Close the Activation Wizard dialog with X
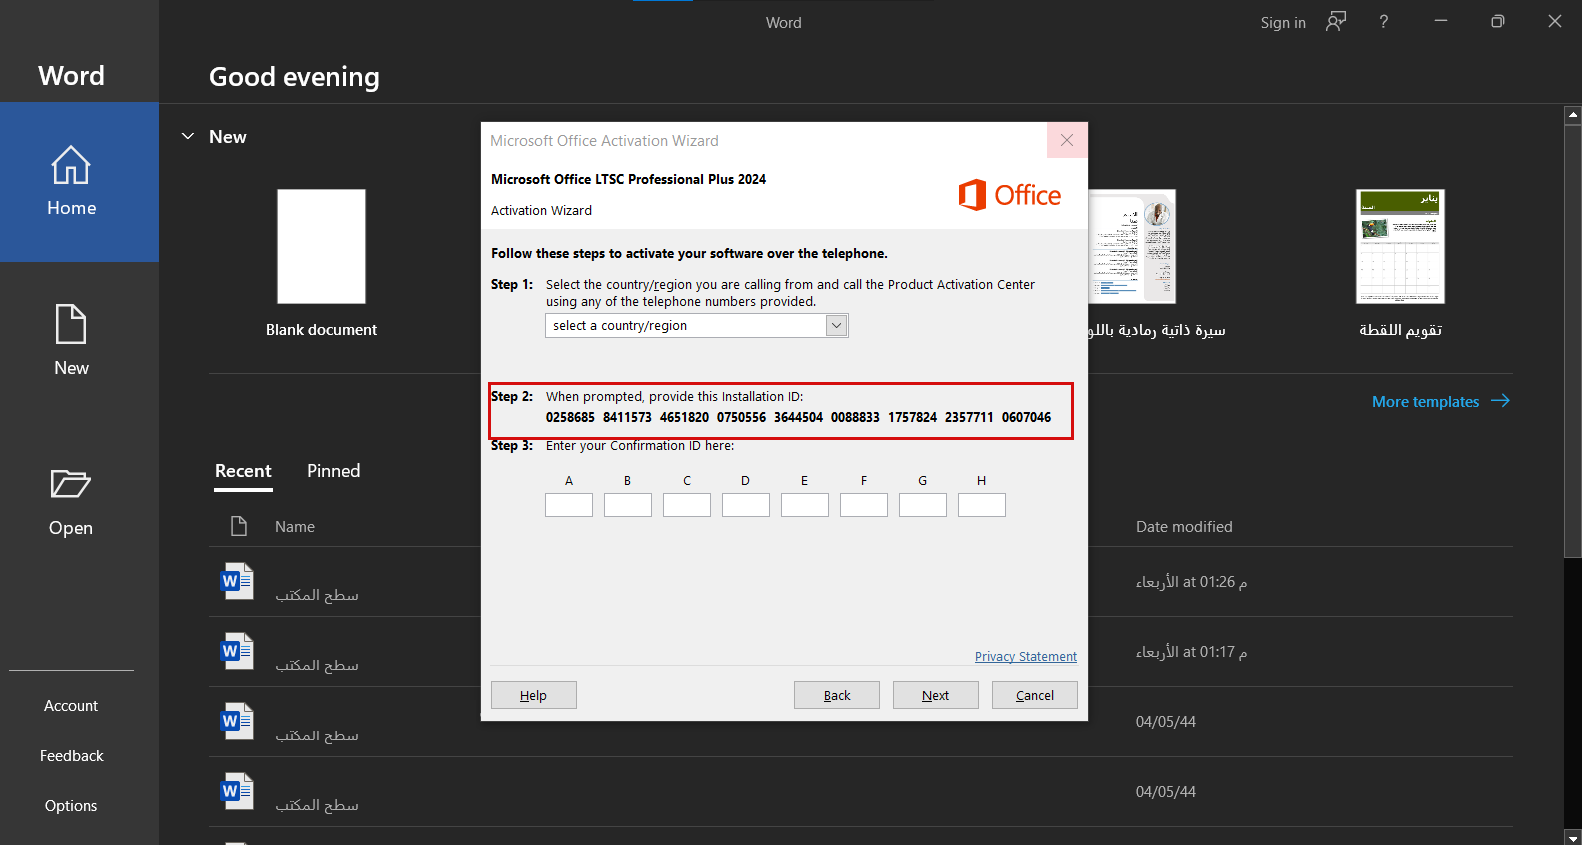Screen dimensions: 1582x845 (1067, 140)
